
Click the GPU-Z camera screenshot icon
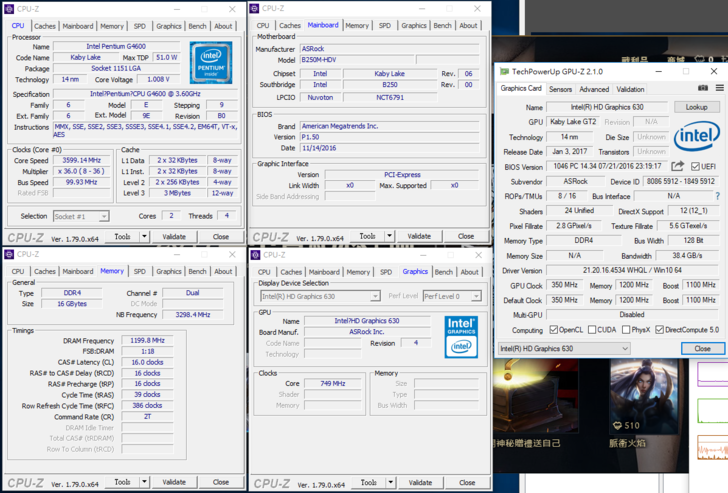point(703,89)
